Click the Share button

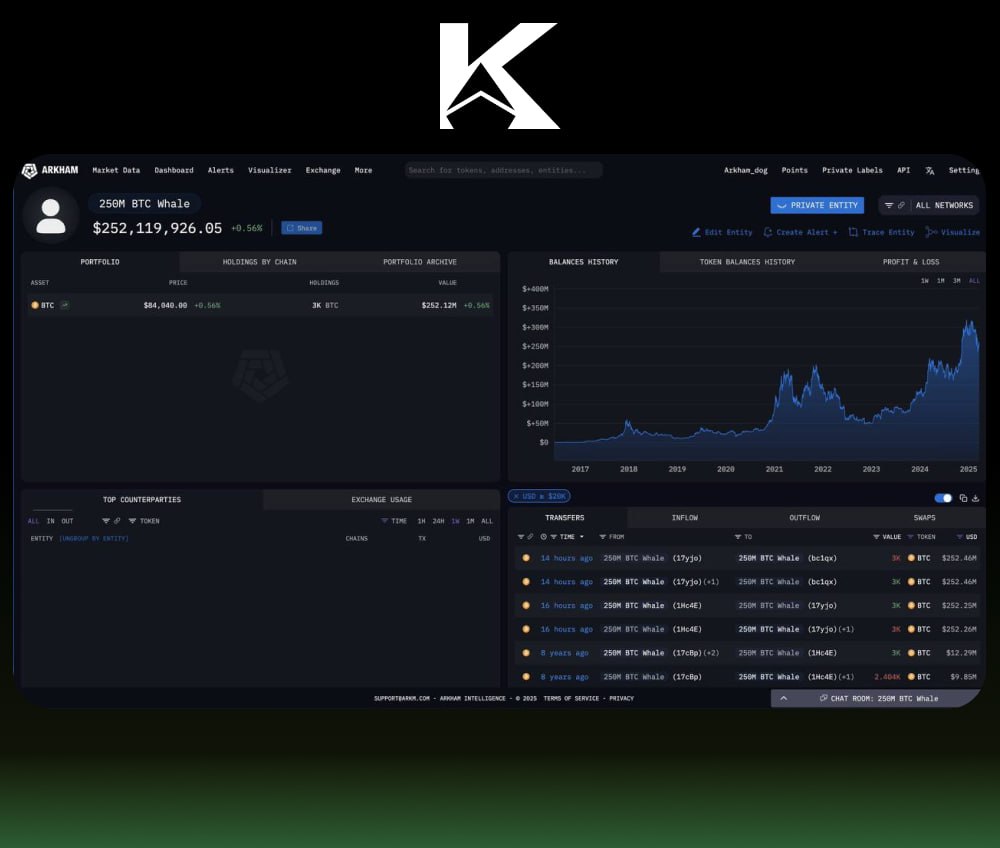coord(302,228)
